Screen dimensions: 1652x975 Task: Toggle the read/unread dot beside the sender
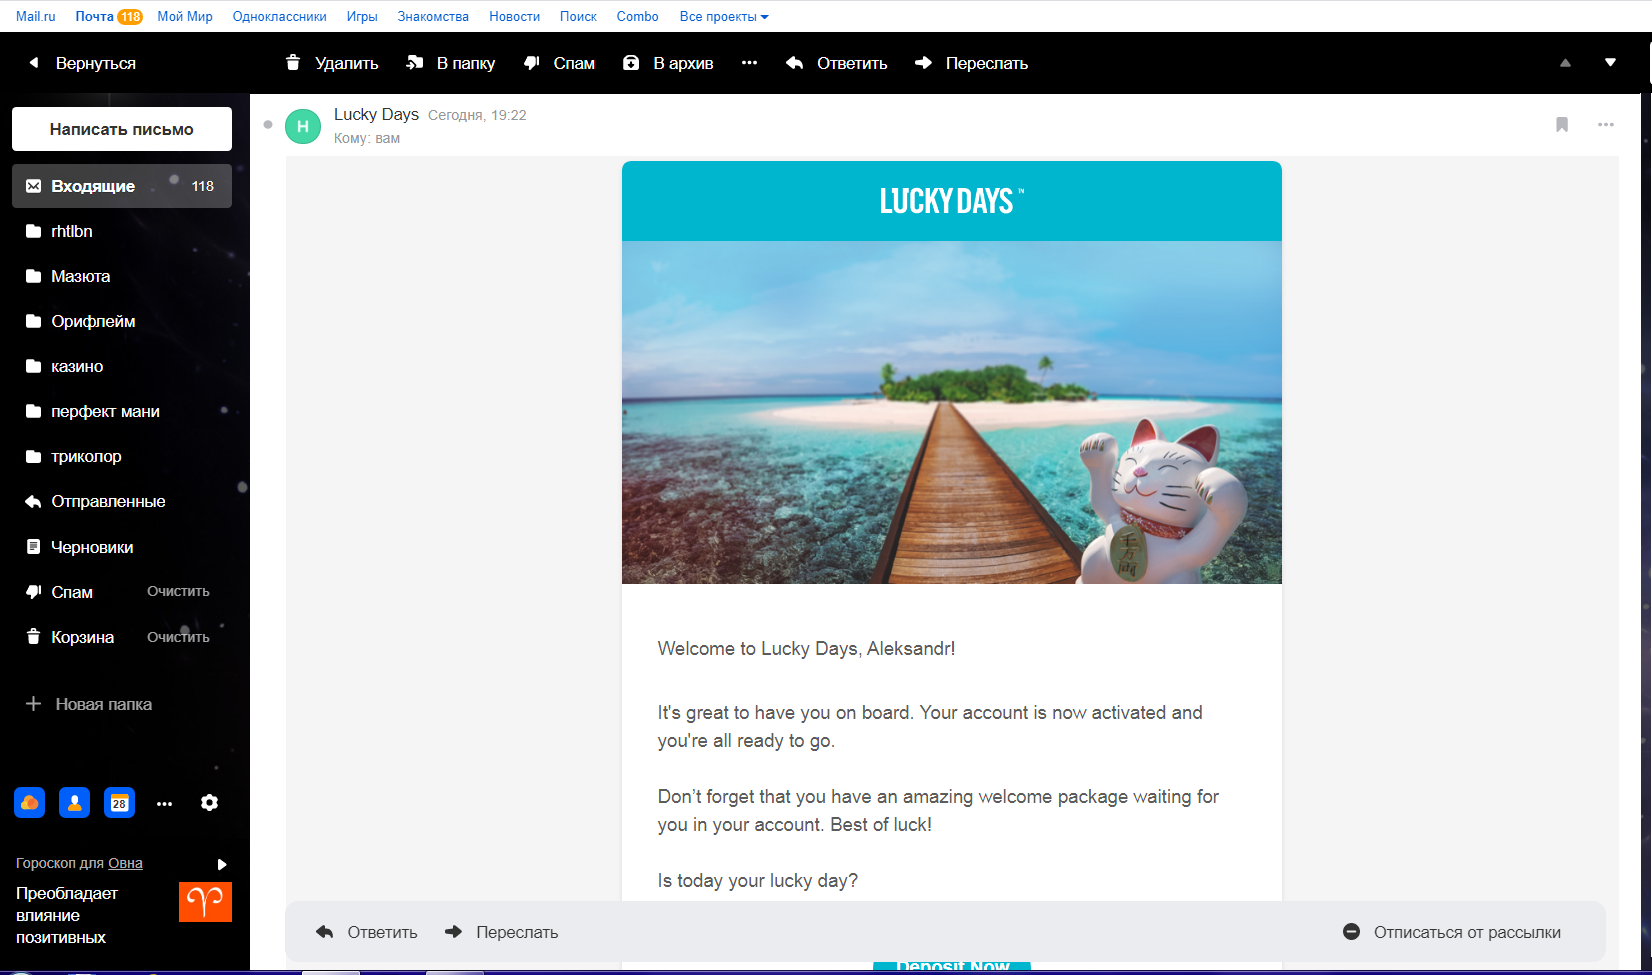(268, 125)
